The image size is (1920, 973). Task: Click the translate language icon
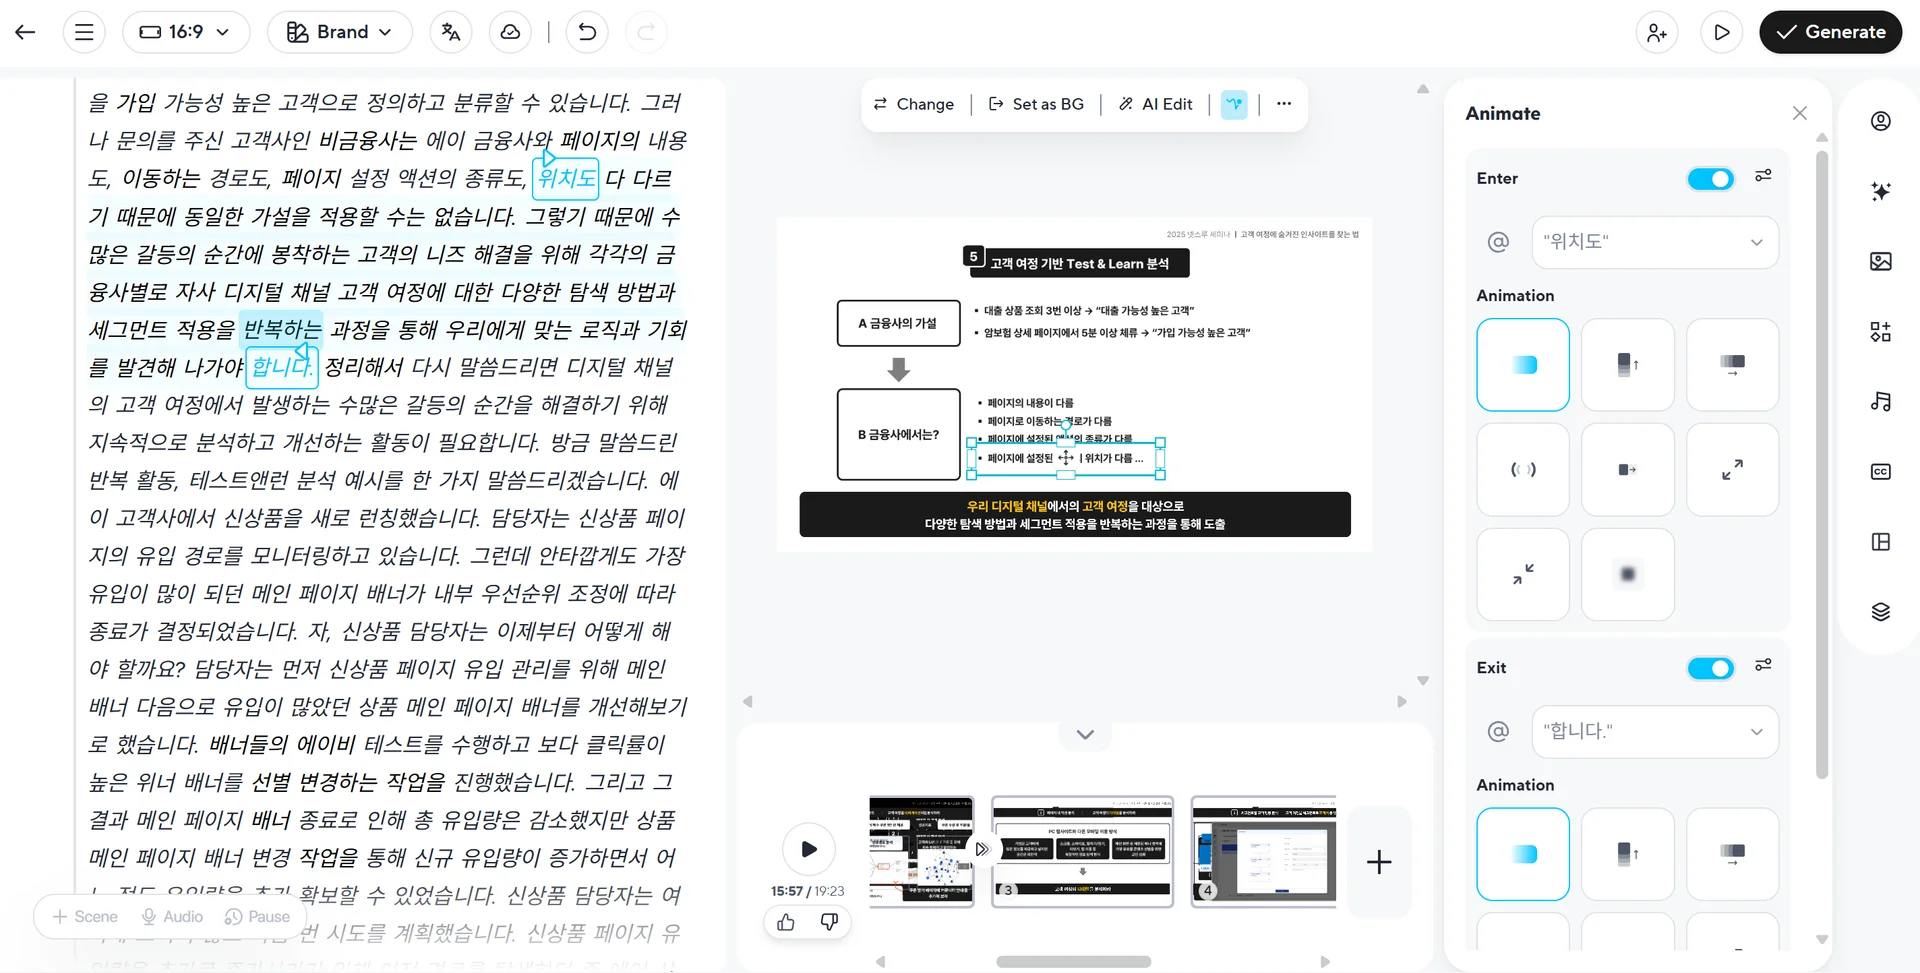pyautogui.click(x=451, y=32)
